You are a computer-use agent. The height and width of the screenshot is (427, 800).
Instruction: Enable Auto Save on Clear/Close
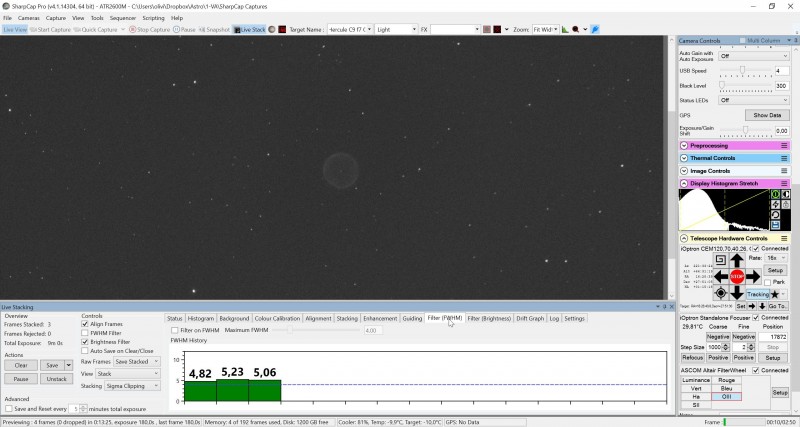pos(85,351)
